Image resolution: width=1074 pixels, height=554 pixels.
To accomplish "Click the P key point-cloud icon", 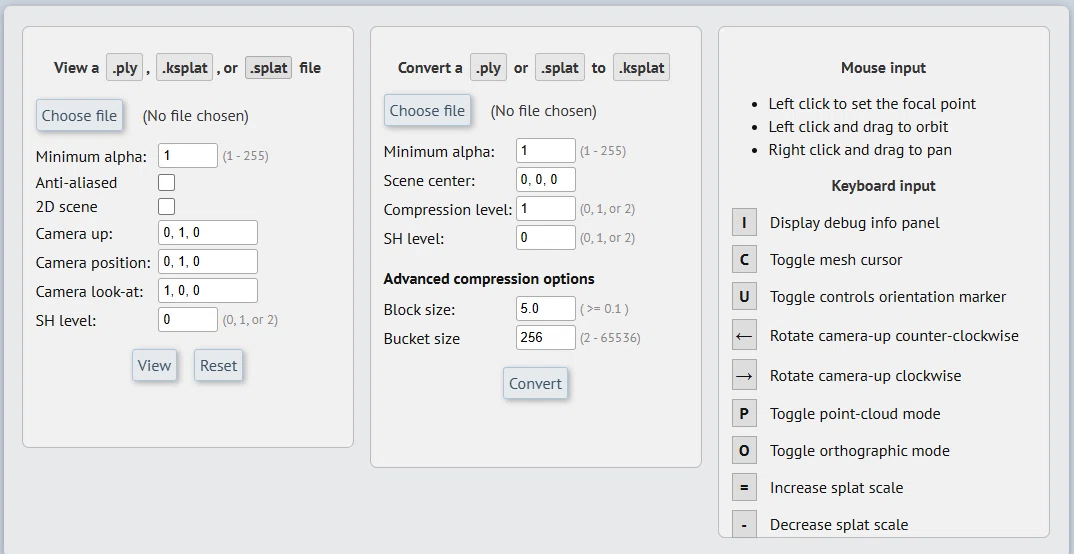I will (744, 414).
